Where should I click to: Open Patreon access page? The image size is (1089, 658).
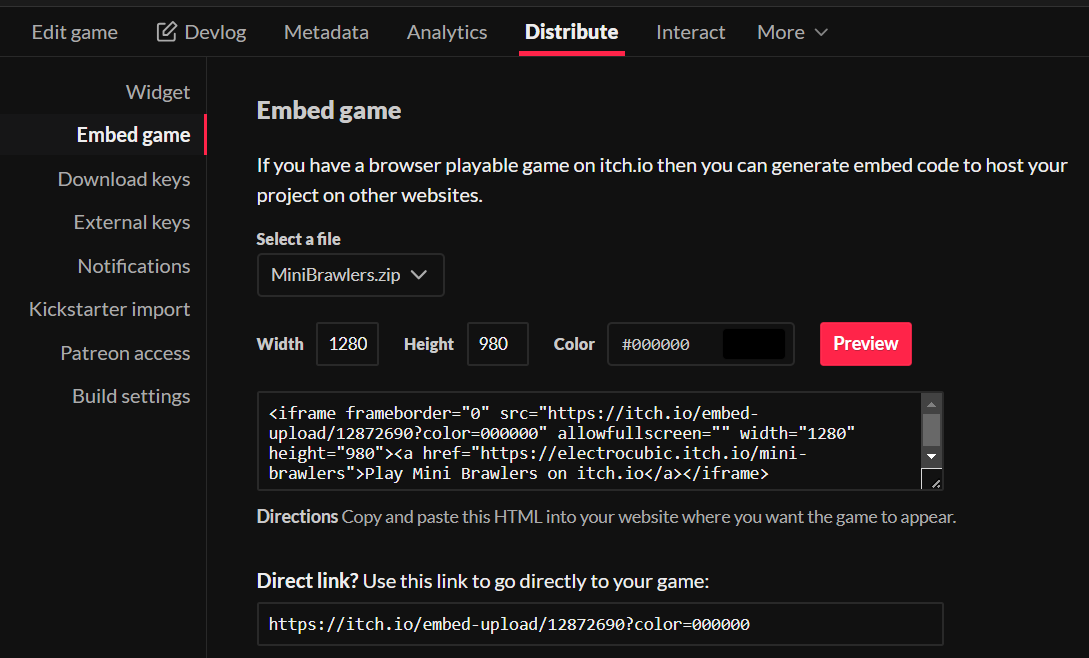(125, 353)
